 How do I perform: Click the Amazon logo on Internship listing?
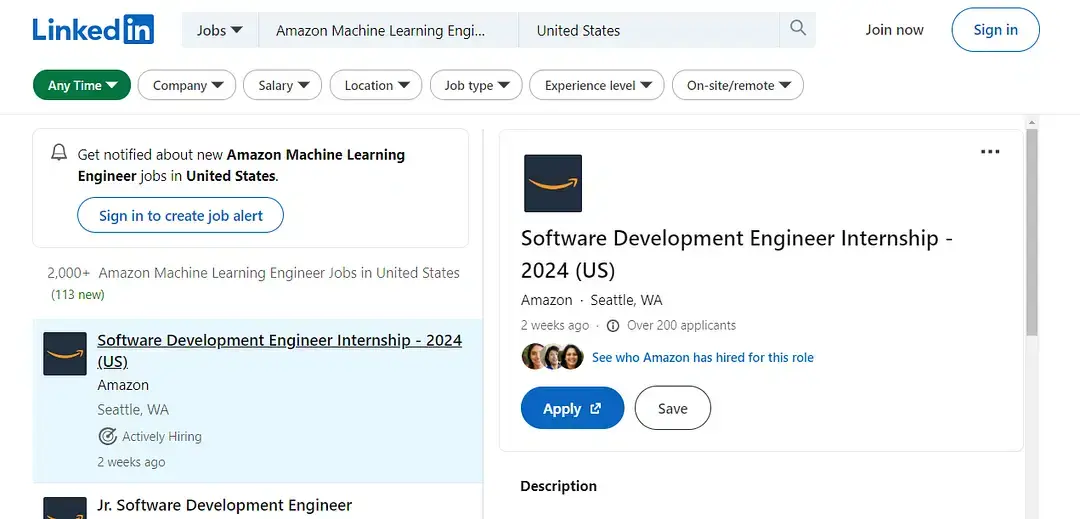(65, 354)
